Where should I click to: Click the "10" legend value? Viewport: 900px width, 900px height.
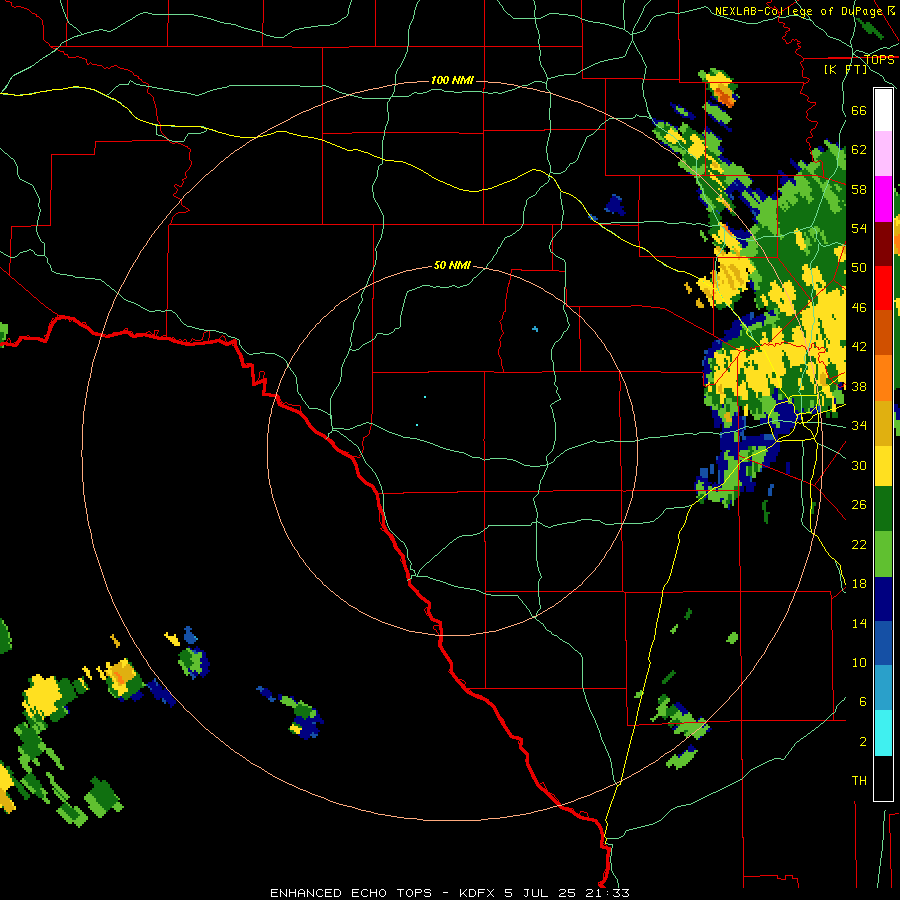click(x=859, y=662)
